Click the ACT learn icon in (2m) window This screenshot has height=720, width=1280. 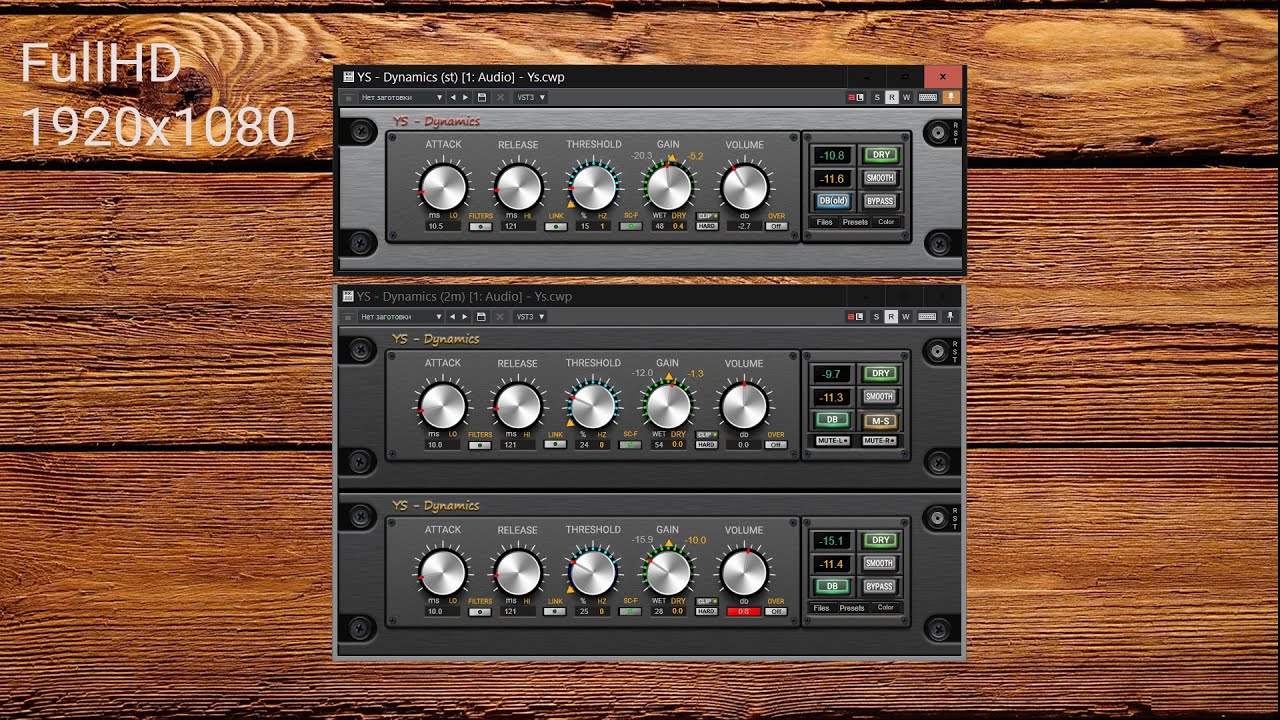pyautogui.click(x=856, y=316)
